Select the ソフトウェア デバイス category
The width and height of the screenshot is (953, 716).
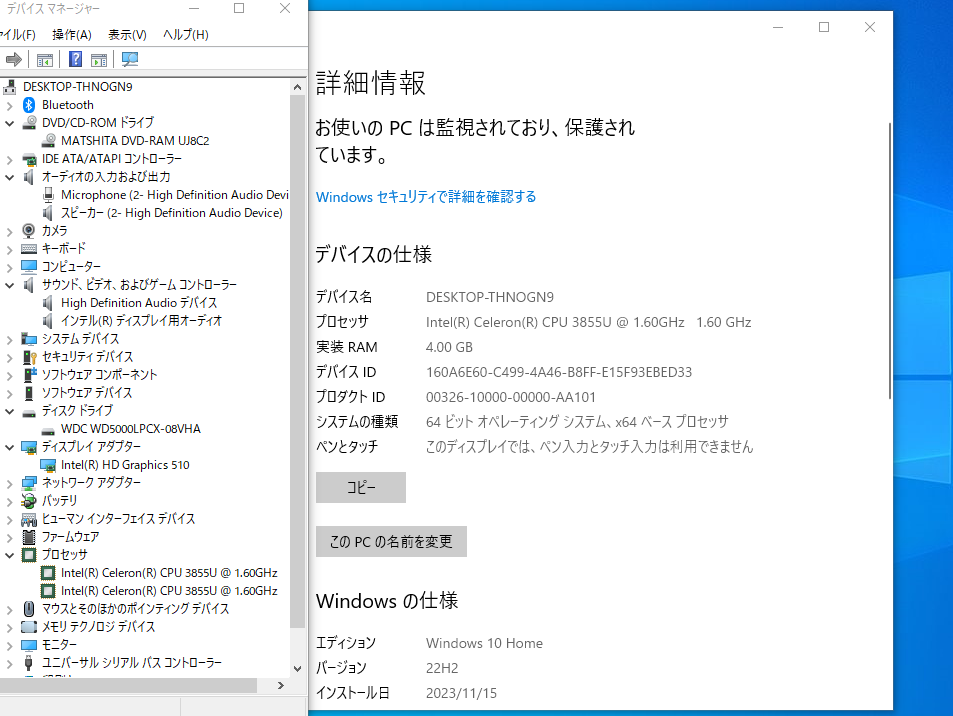87,393
